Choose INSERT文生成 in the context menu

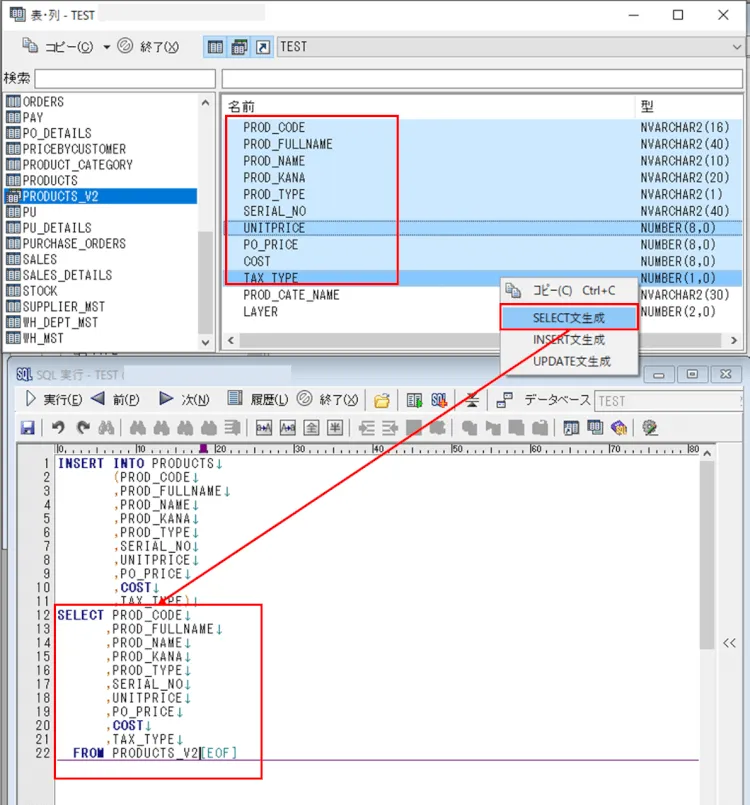[569, 339]
